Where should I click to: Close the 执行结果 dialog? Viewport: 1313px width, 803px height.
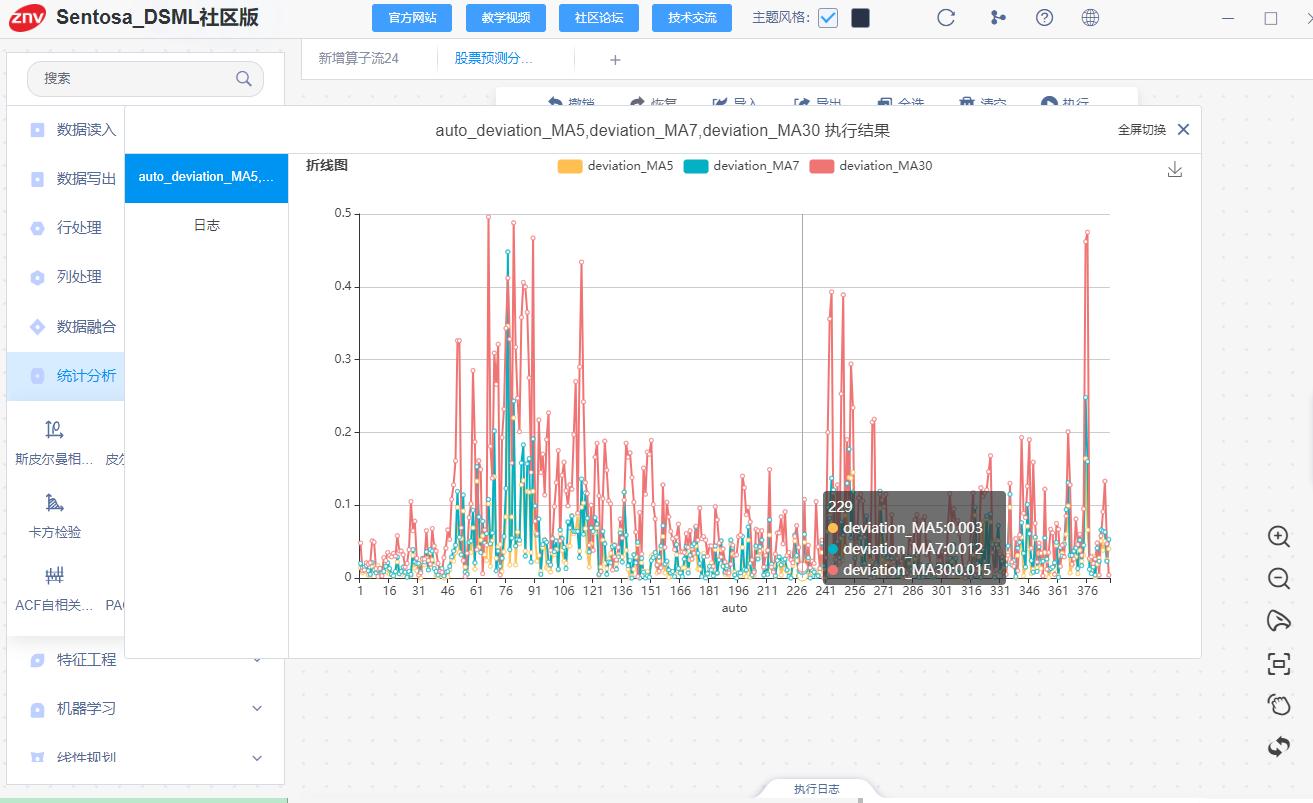click(1184, 130)
